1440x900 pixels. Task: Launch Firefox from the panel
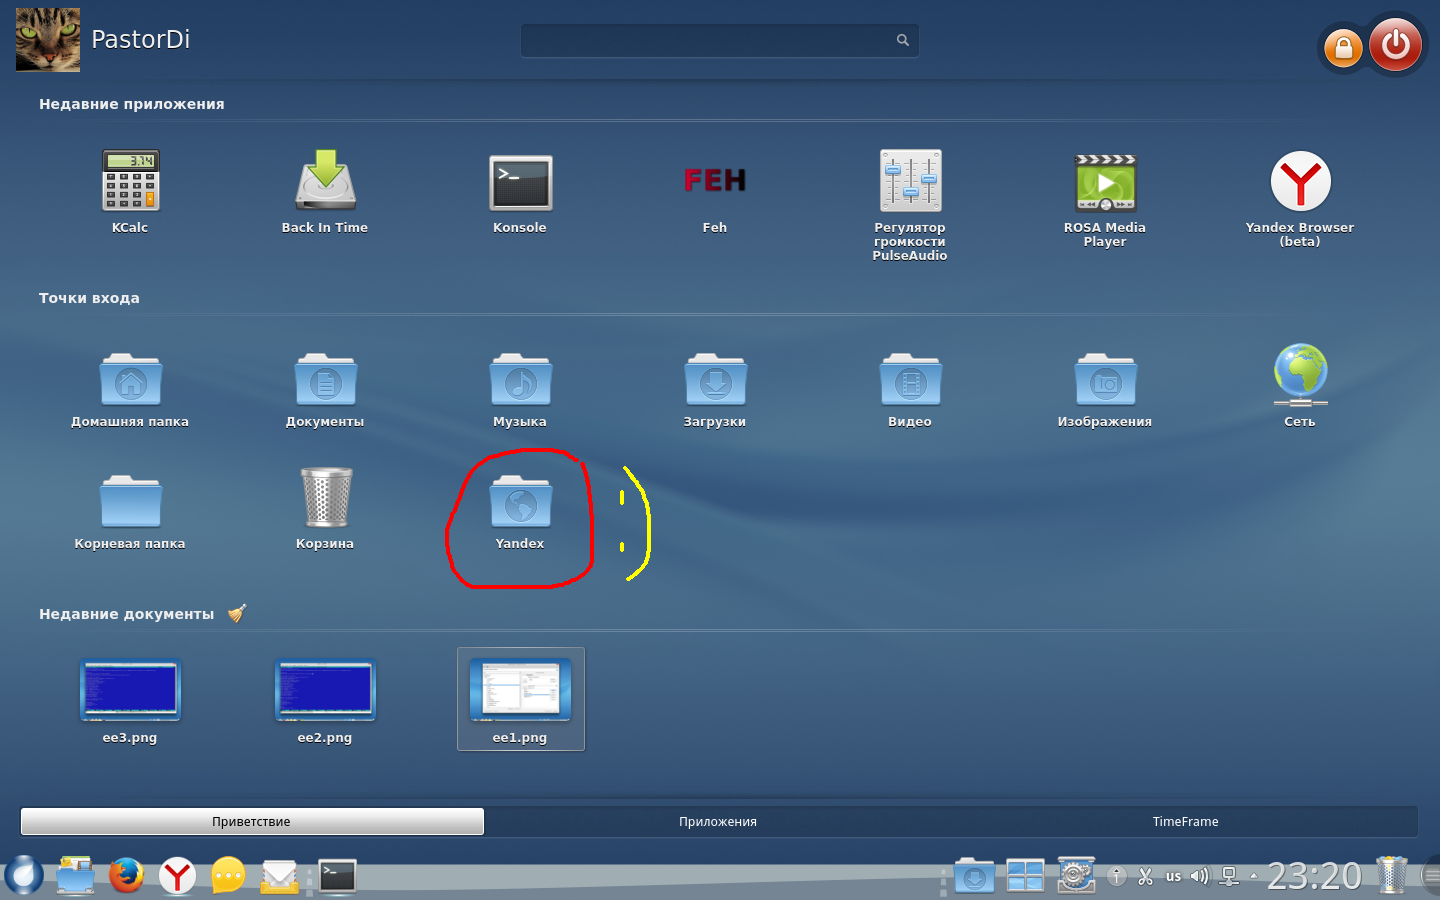click(126, 876)
